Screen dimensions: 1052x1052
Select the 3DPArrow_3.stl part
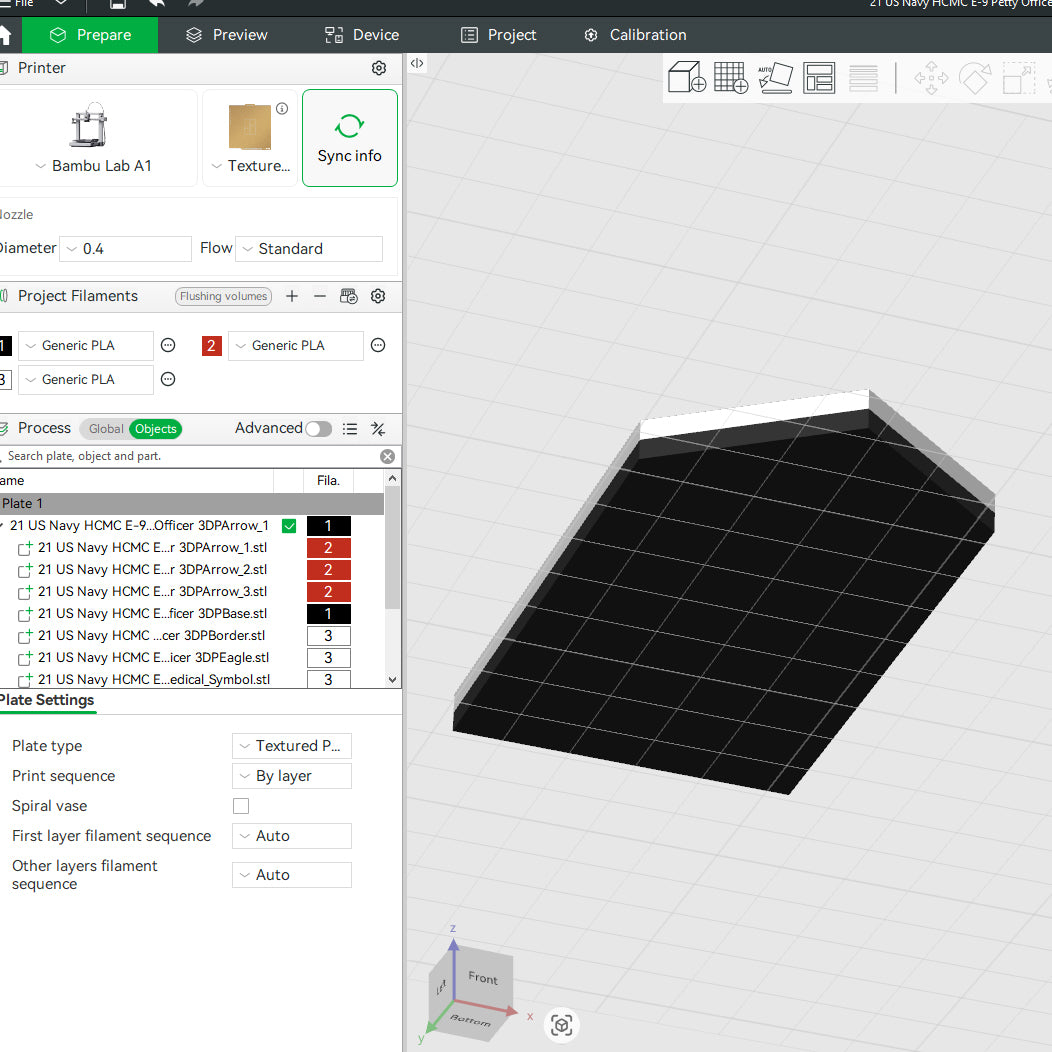152,592
